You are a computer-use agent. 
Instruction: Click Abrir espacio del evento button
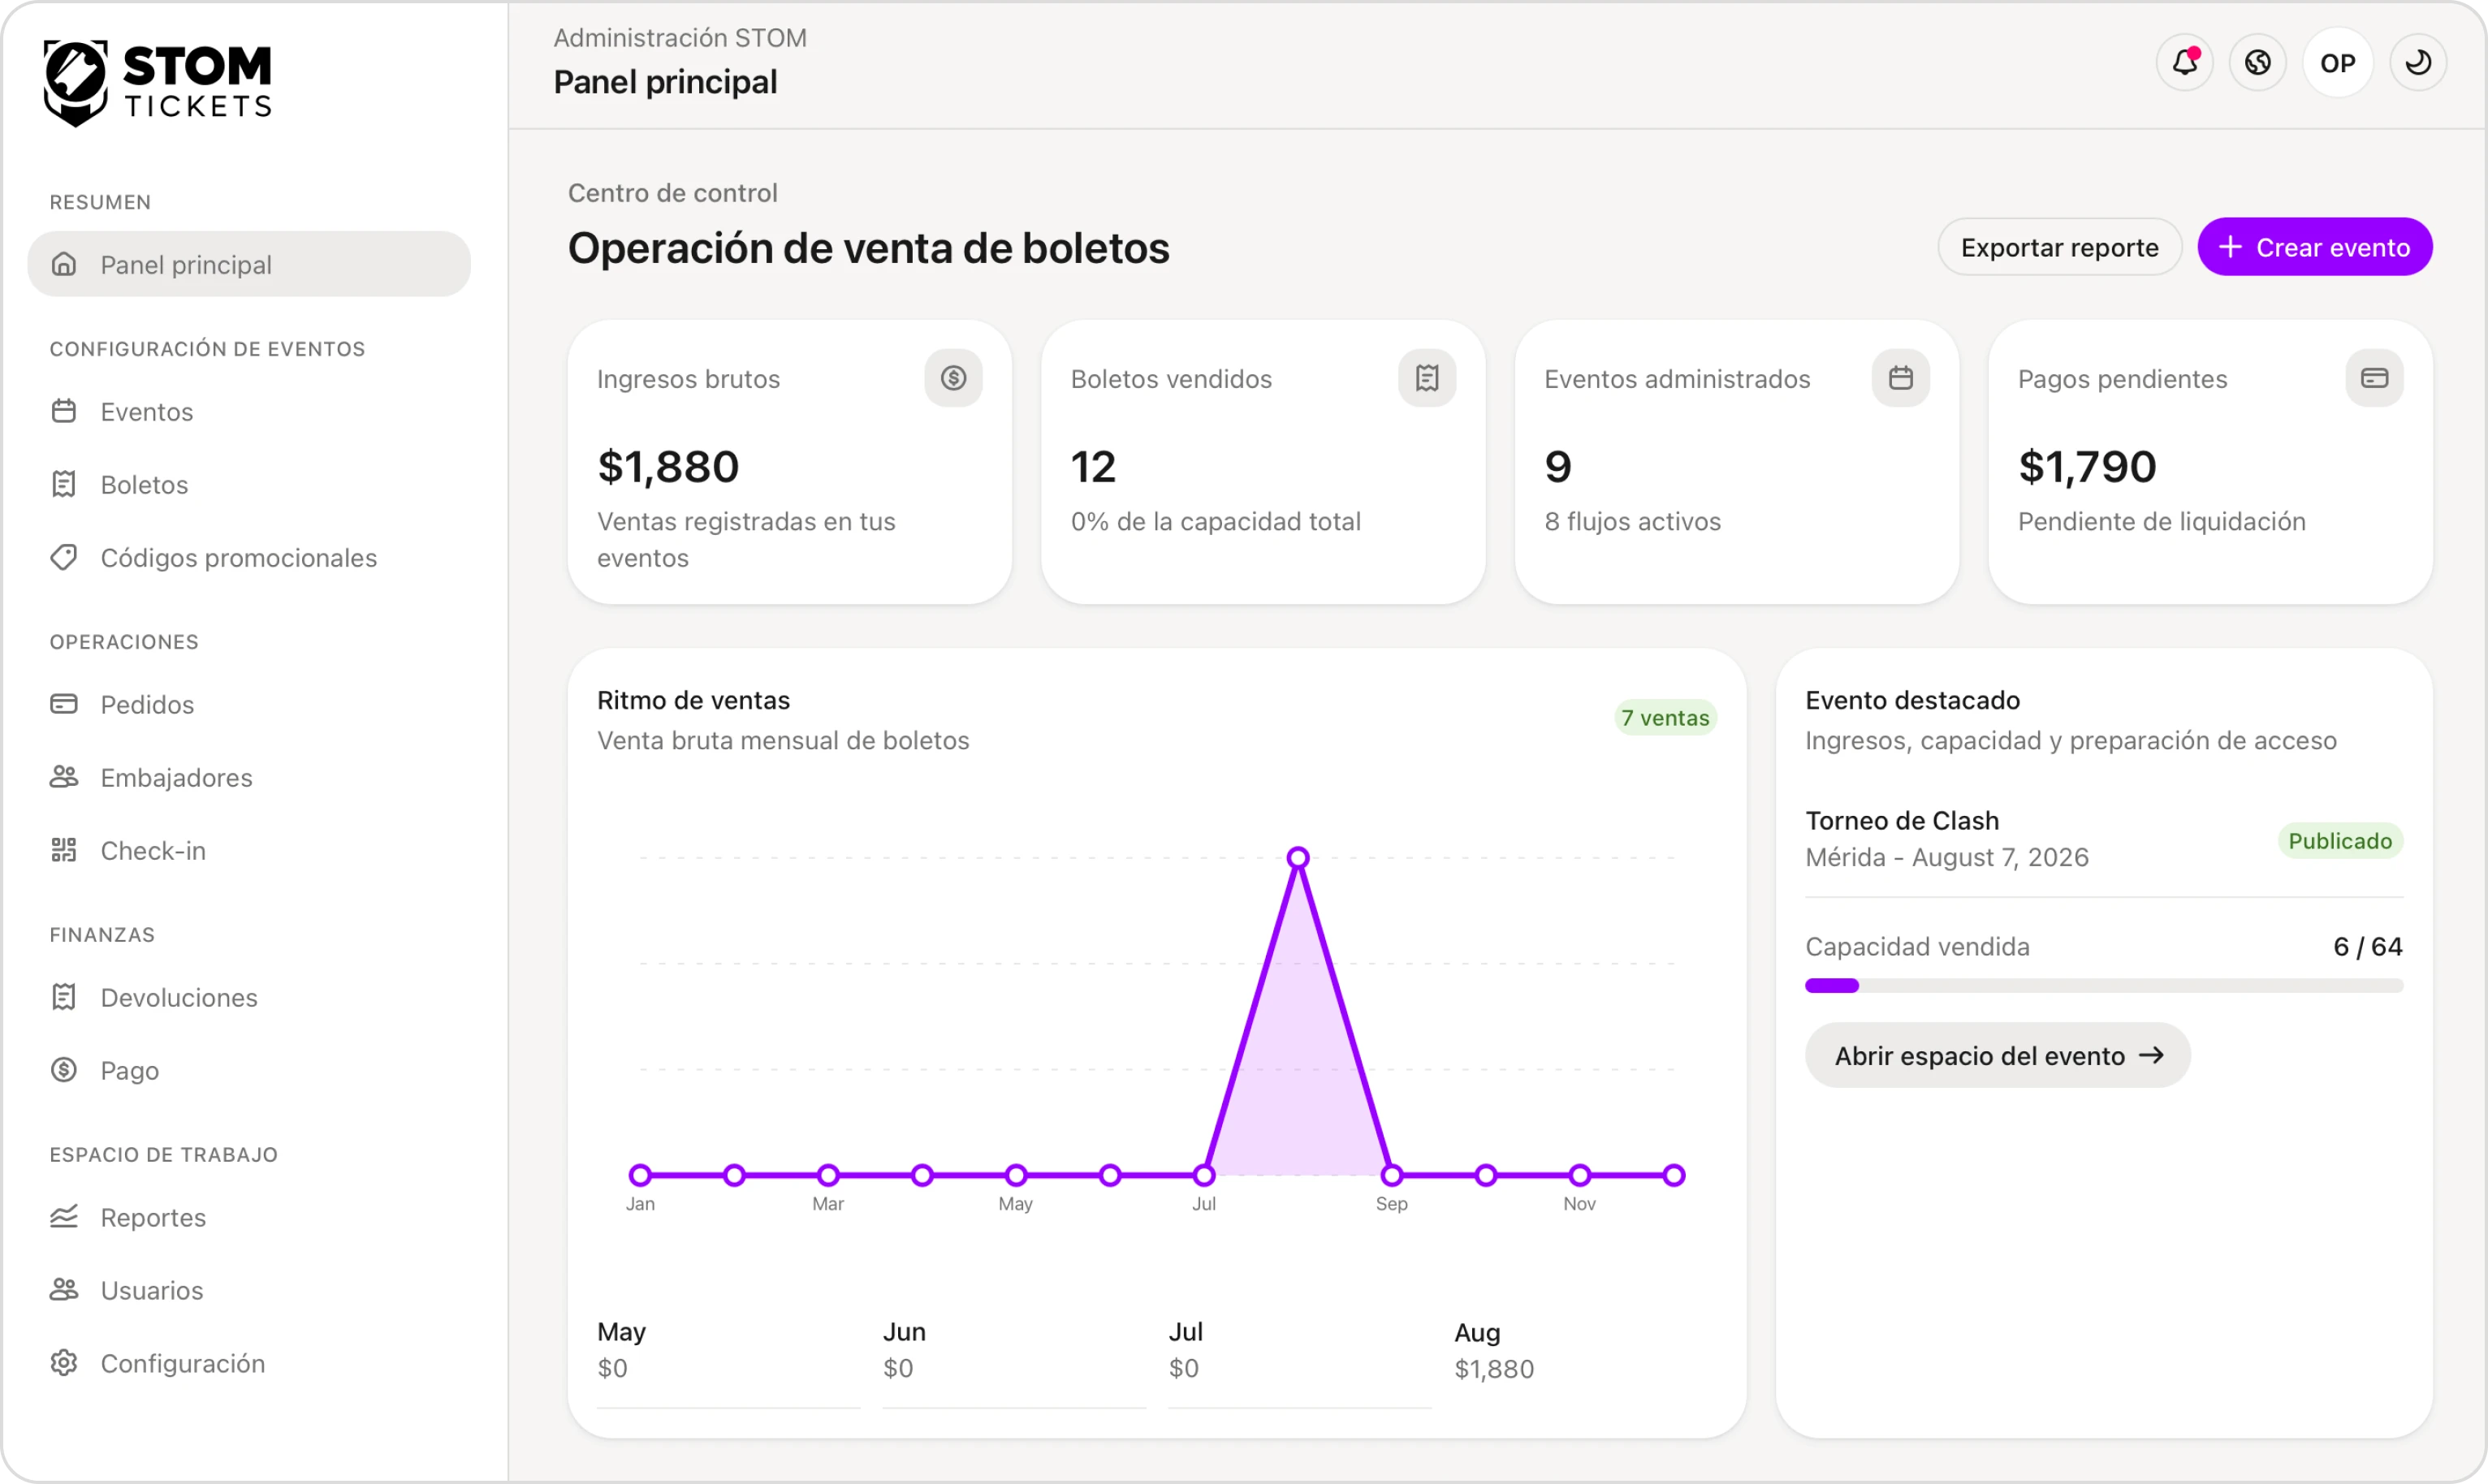[x=1998, y=1055]
